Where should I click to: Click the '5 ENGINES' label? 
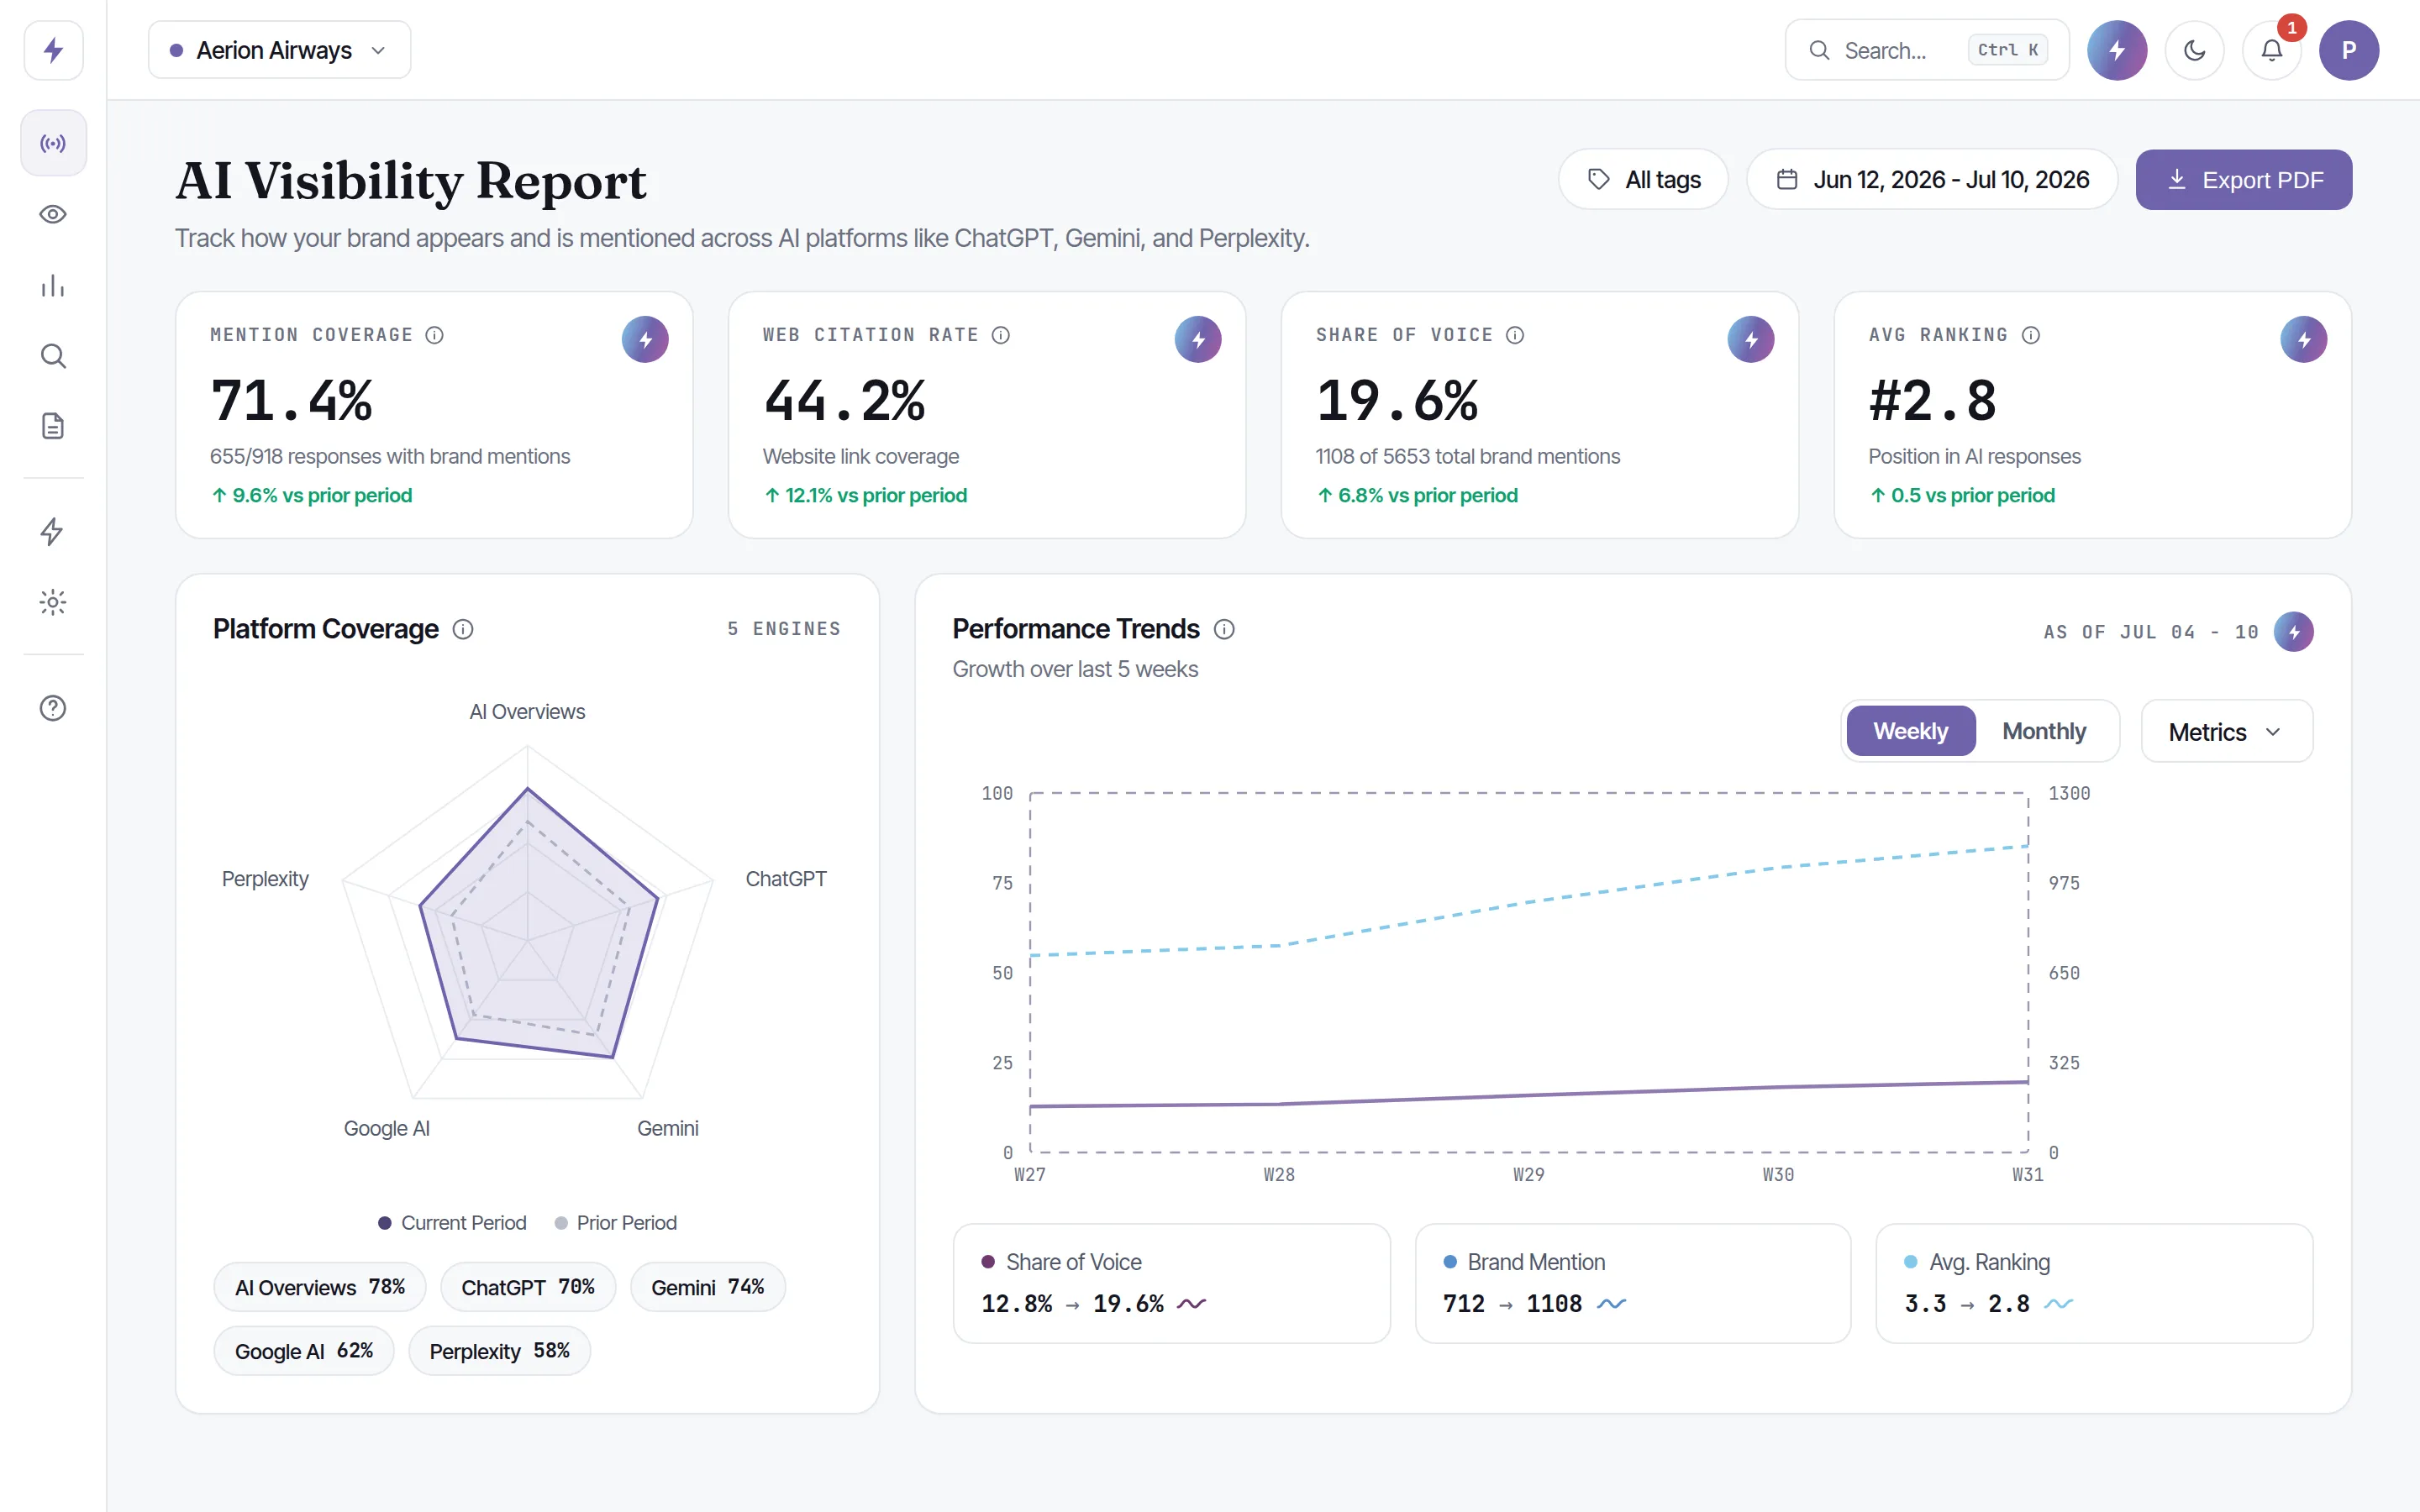(784, 629)
